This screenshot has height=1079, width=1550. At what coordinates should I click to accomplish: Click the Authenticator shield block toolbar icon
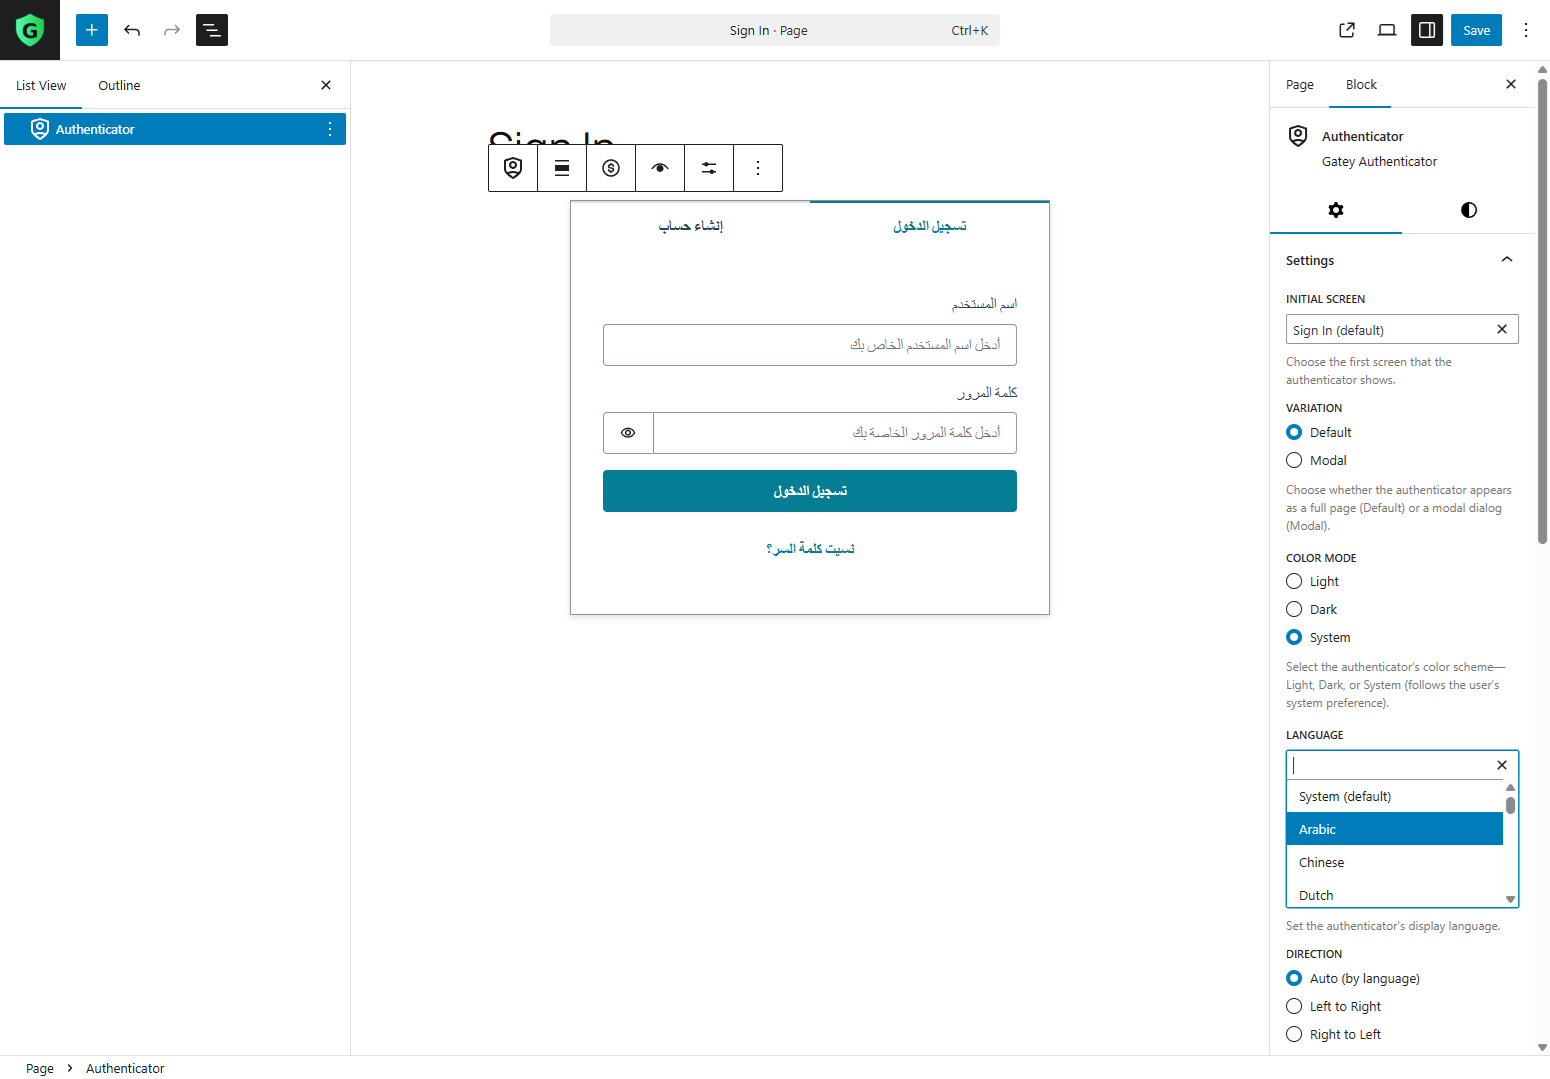(x=513, y=168)
